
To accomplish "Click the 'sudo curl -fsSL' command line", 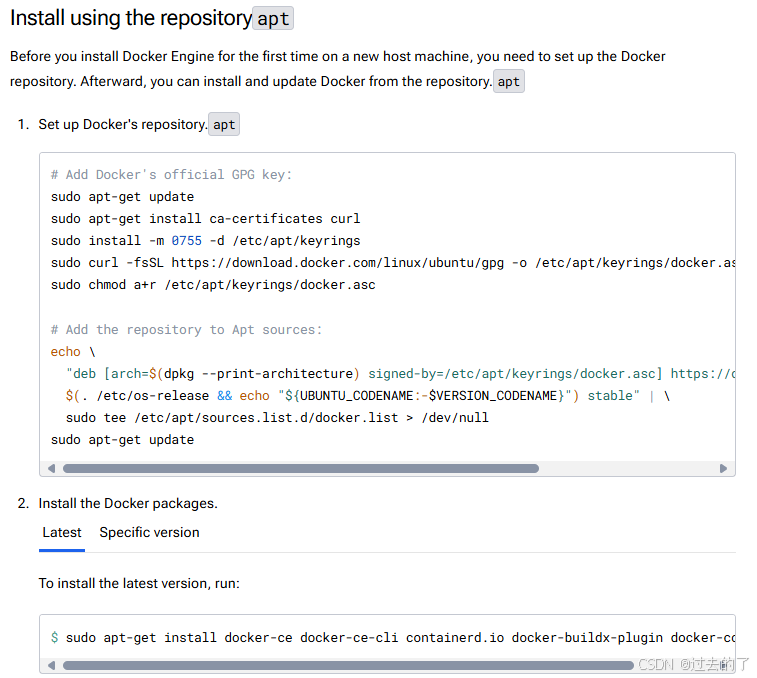I will point(393,263).
